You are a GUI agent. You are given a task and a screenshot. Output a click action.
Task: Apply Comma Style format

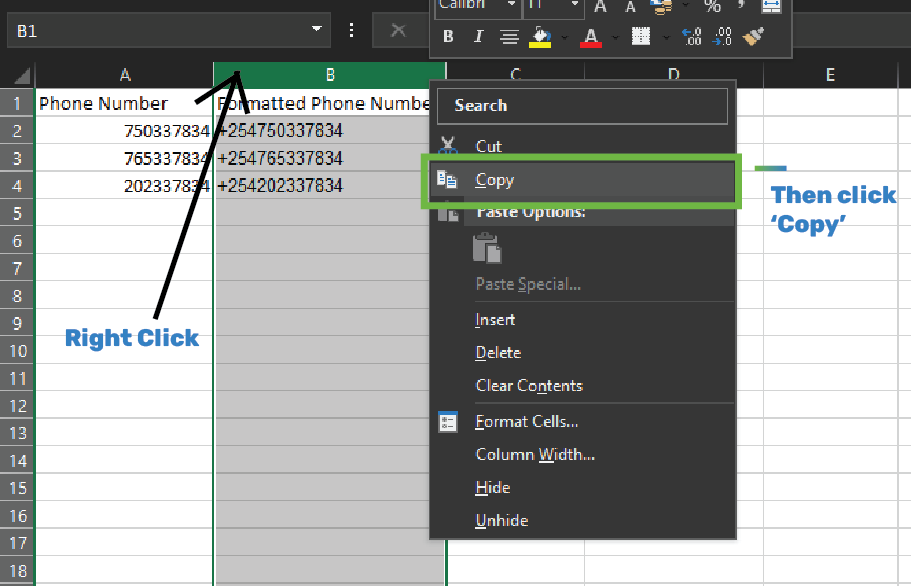point(742,5)
